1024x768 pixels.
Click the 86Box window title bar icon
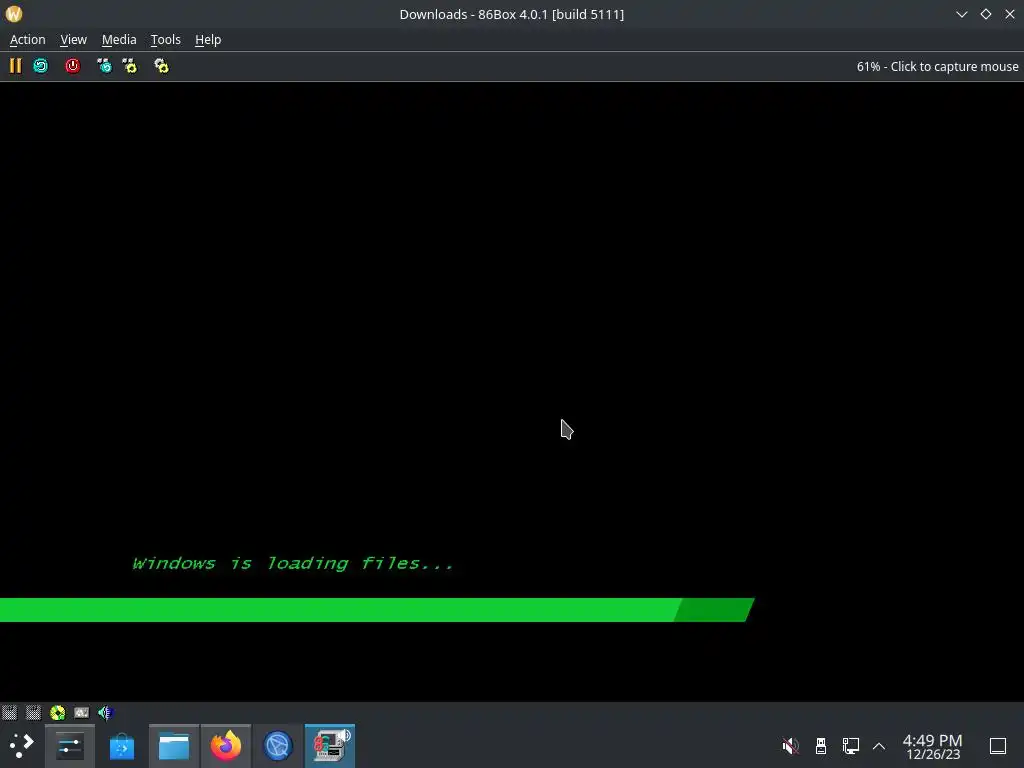tap(14, 14)
